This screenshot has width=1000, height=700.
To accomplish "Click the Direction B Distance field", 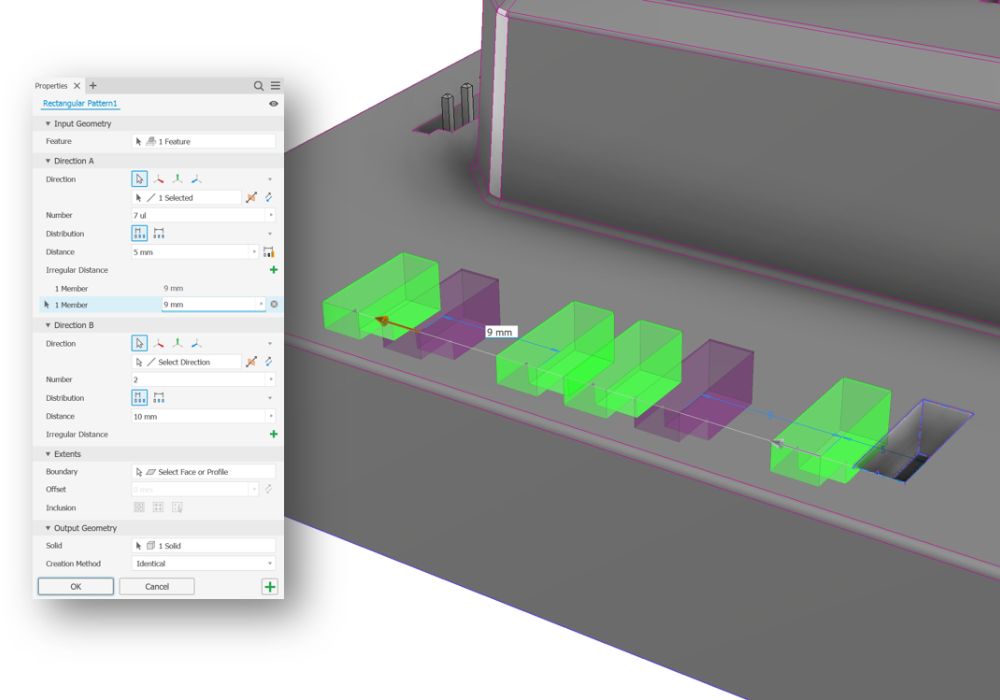I will point(196,416).
